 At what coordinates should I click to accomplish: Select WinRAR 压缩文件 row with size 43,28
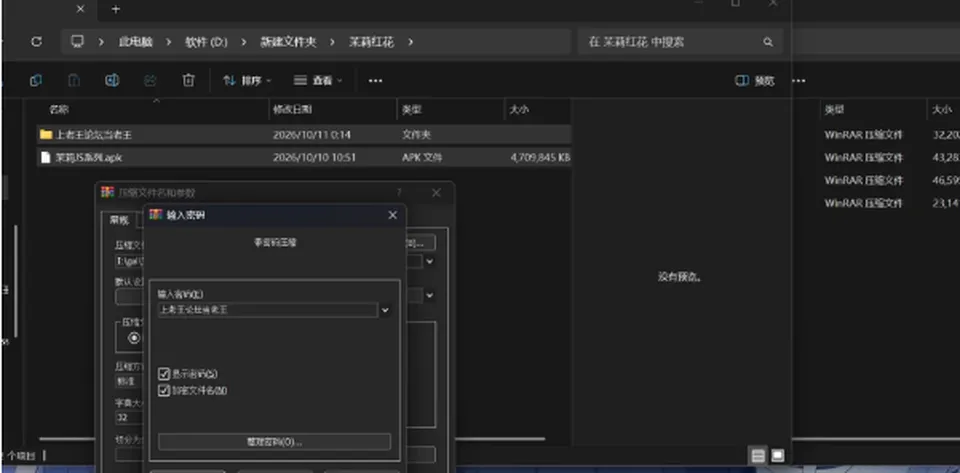[x=891, y=157]
